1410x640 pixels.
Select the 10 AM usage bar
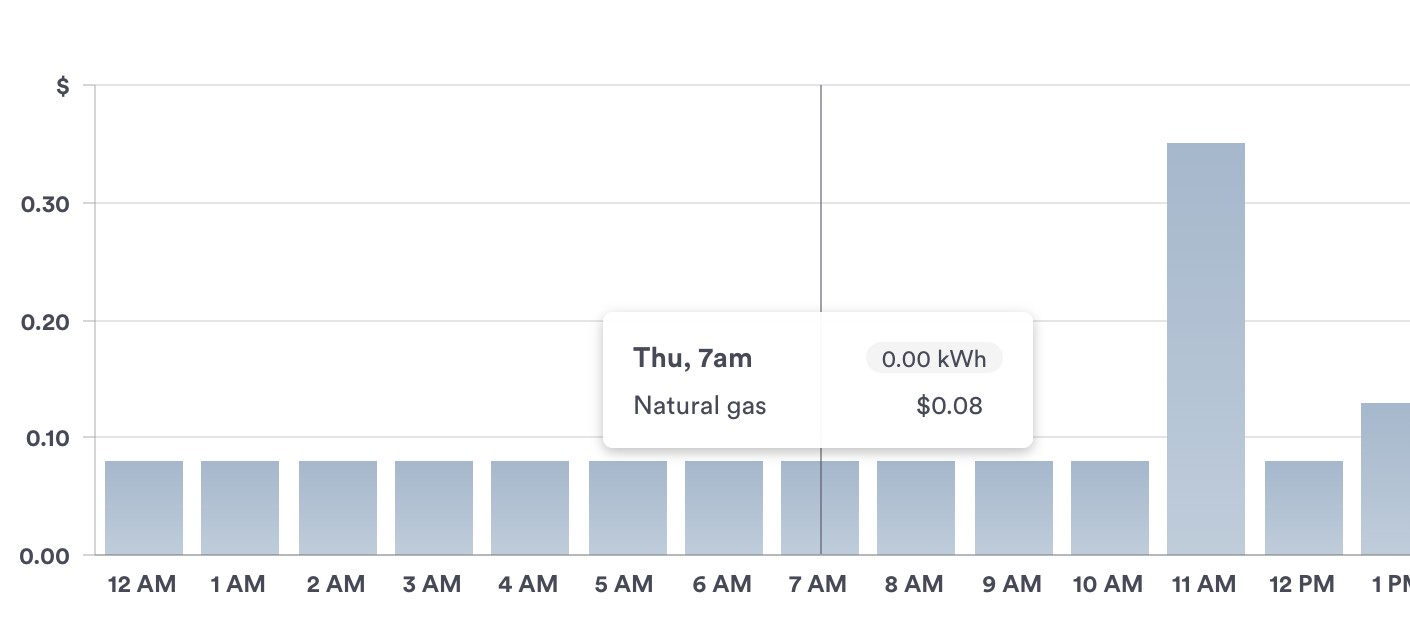1110,507
